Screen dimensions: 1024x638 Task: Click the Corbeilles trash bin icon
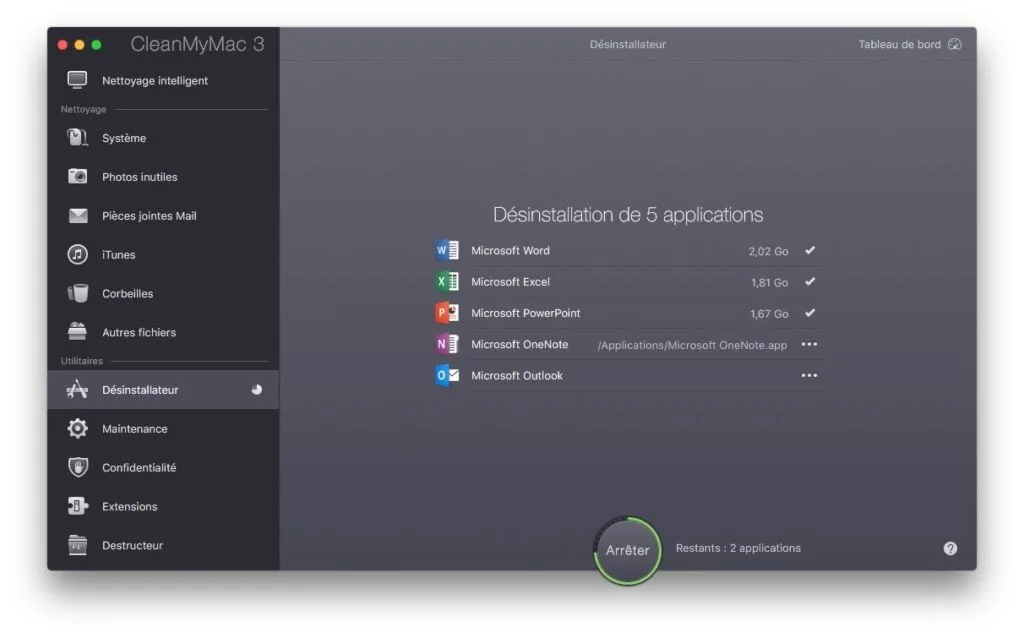[x=78, y=293]
